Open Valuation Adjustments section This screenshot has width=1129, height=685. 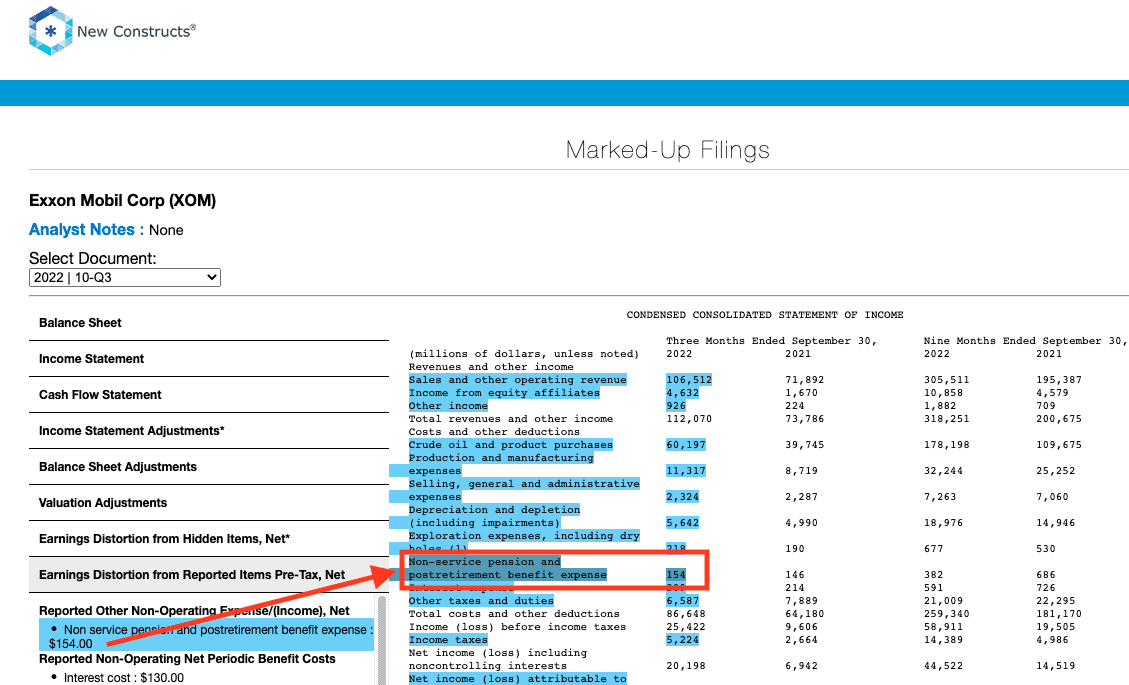click(209, 503)
